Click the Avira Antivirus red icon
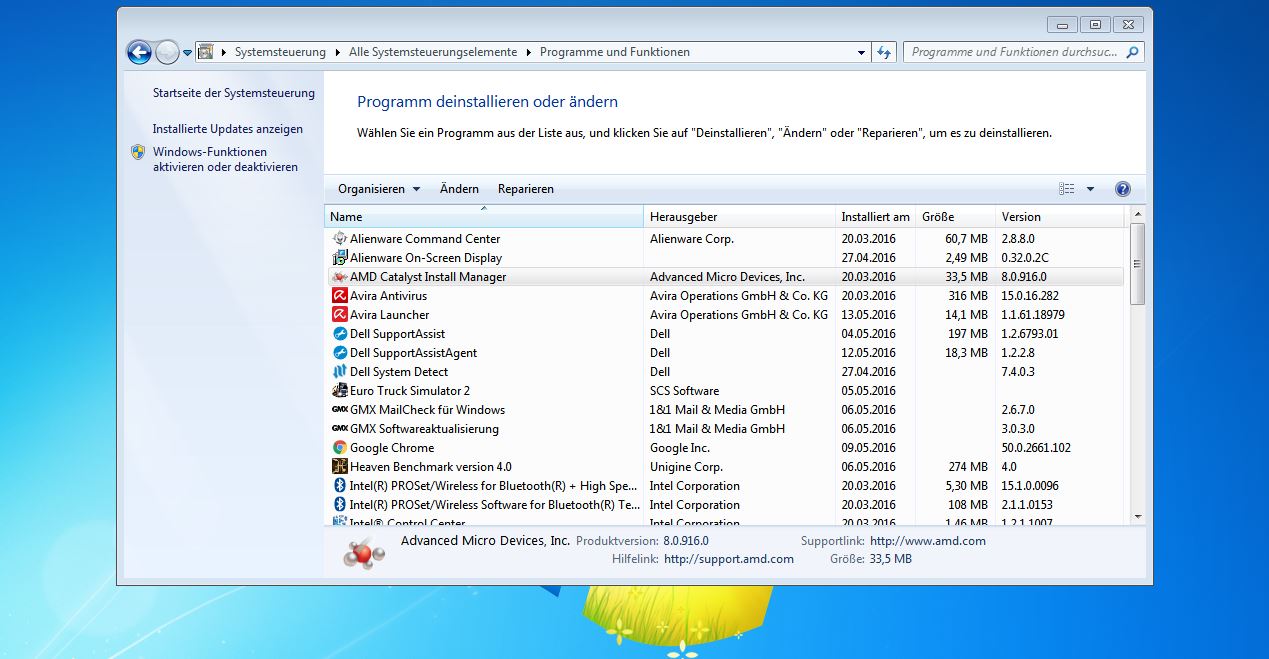 tap(339, 296)
